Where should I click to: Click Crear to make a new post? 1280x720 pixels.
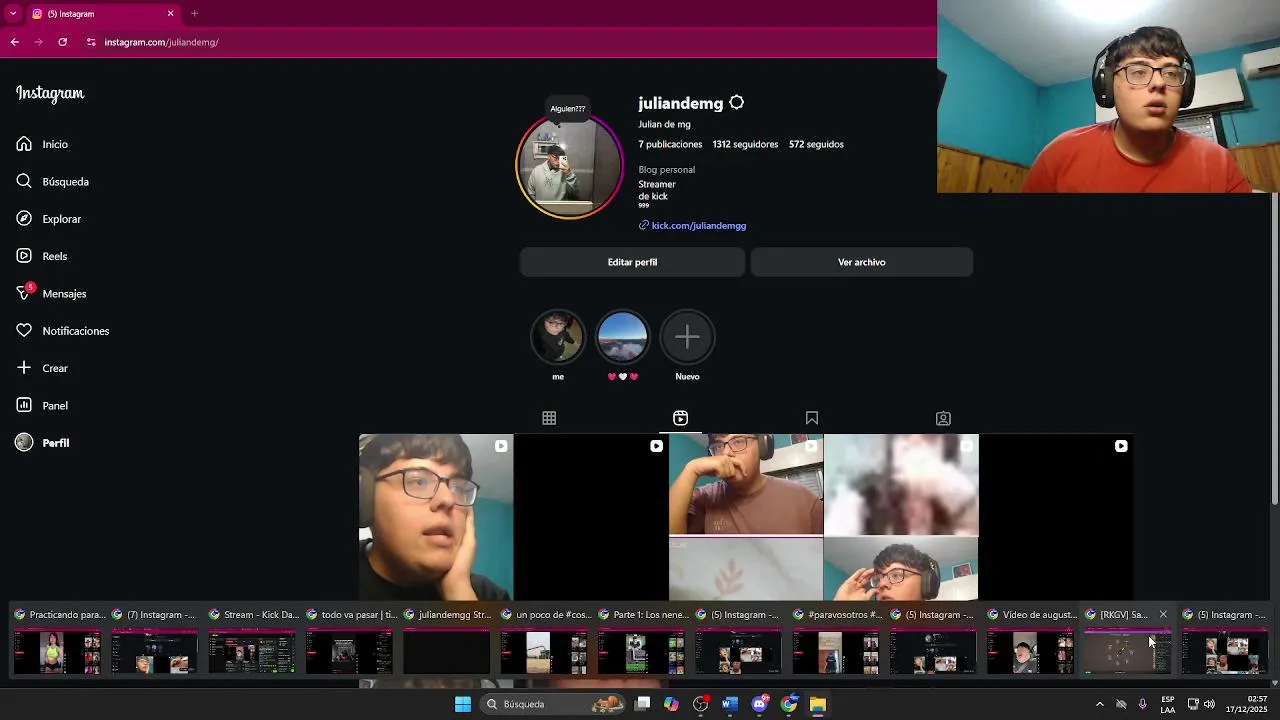pyautogui.click(x=42, y=368)
